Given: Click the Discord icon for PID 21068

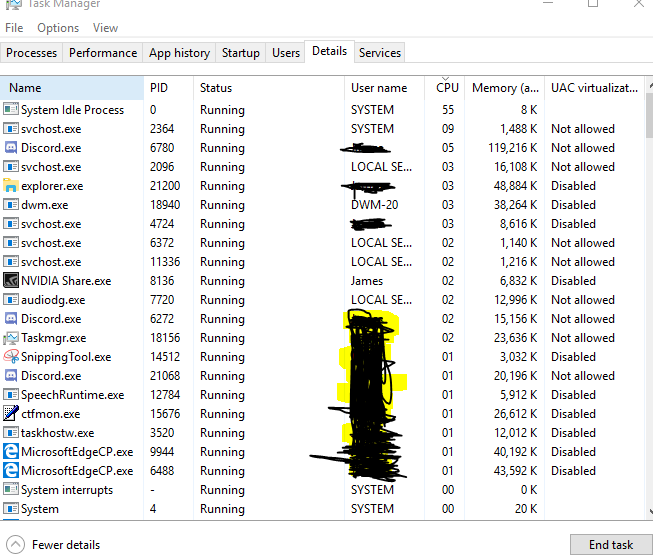Looking at the screenshot, I should point(11,376).
